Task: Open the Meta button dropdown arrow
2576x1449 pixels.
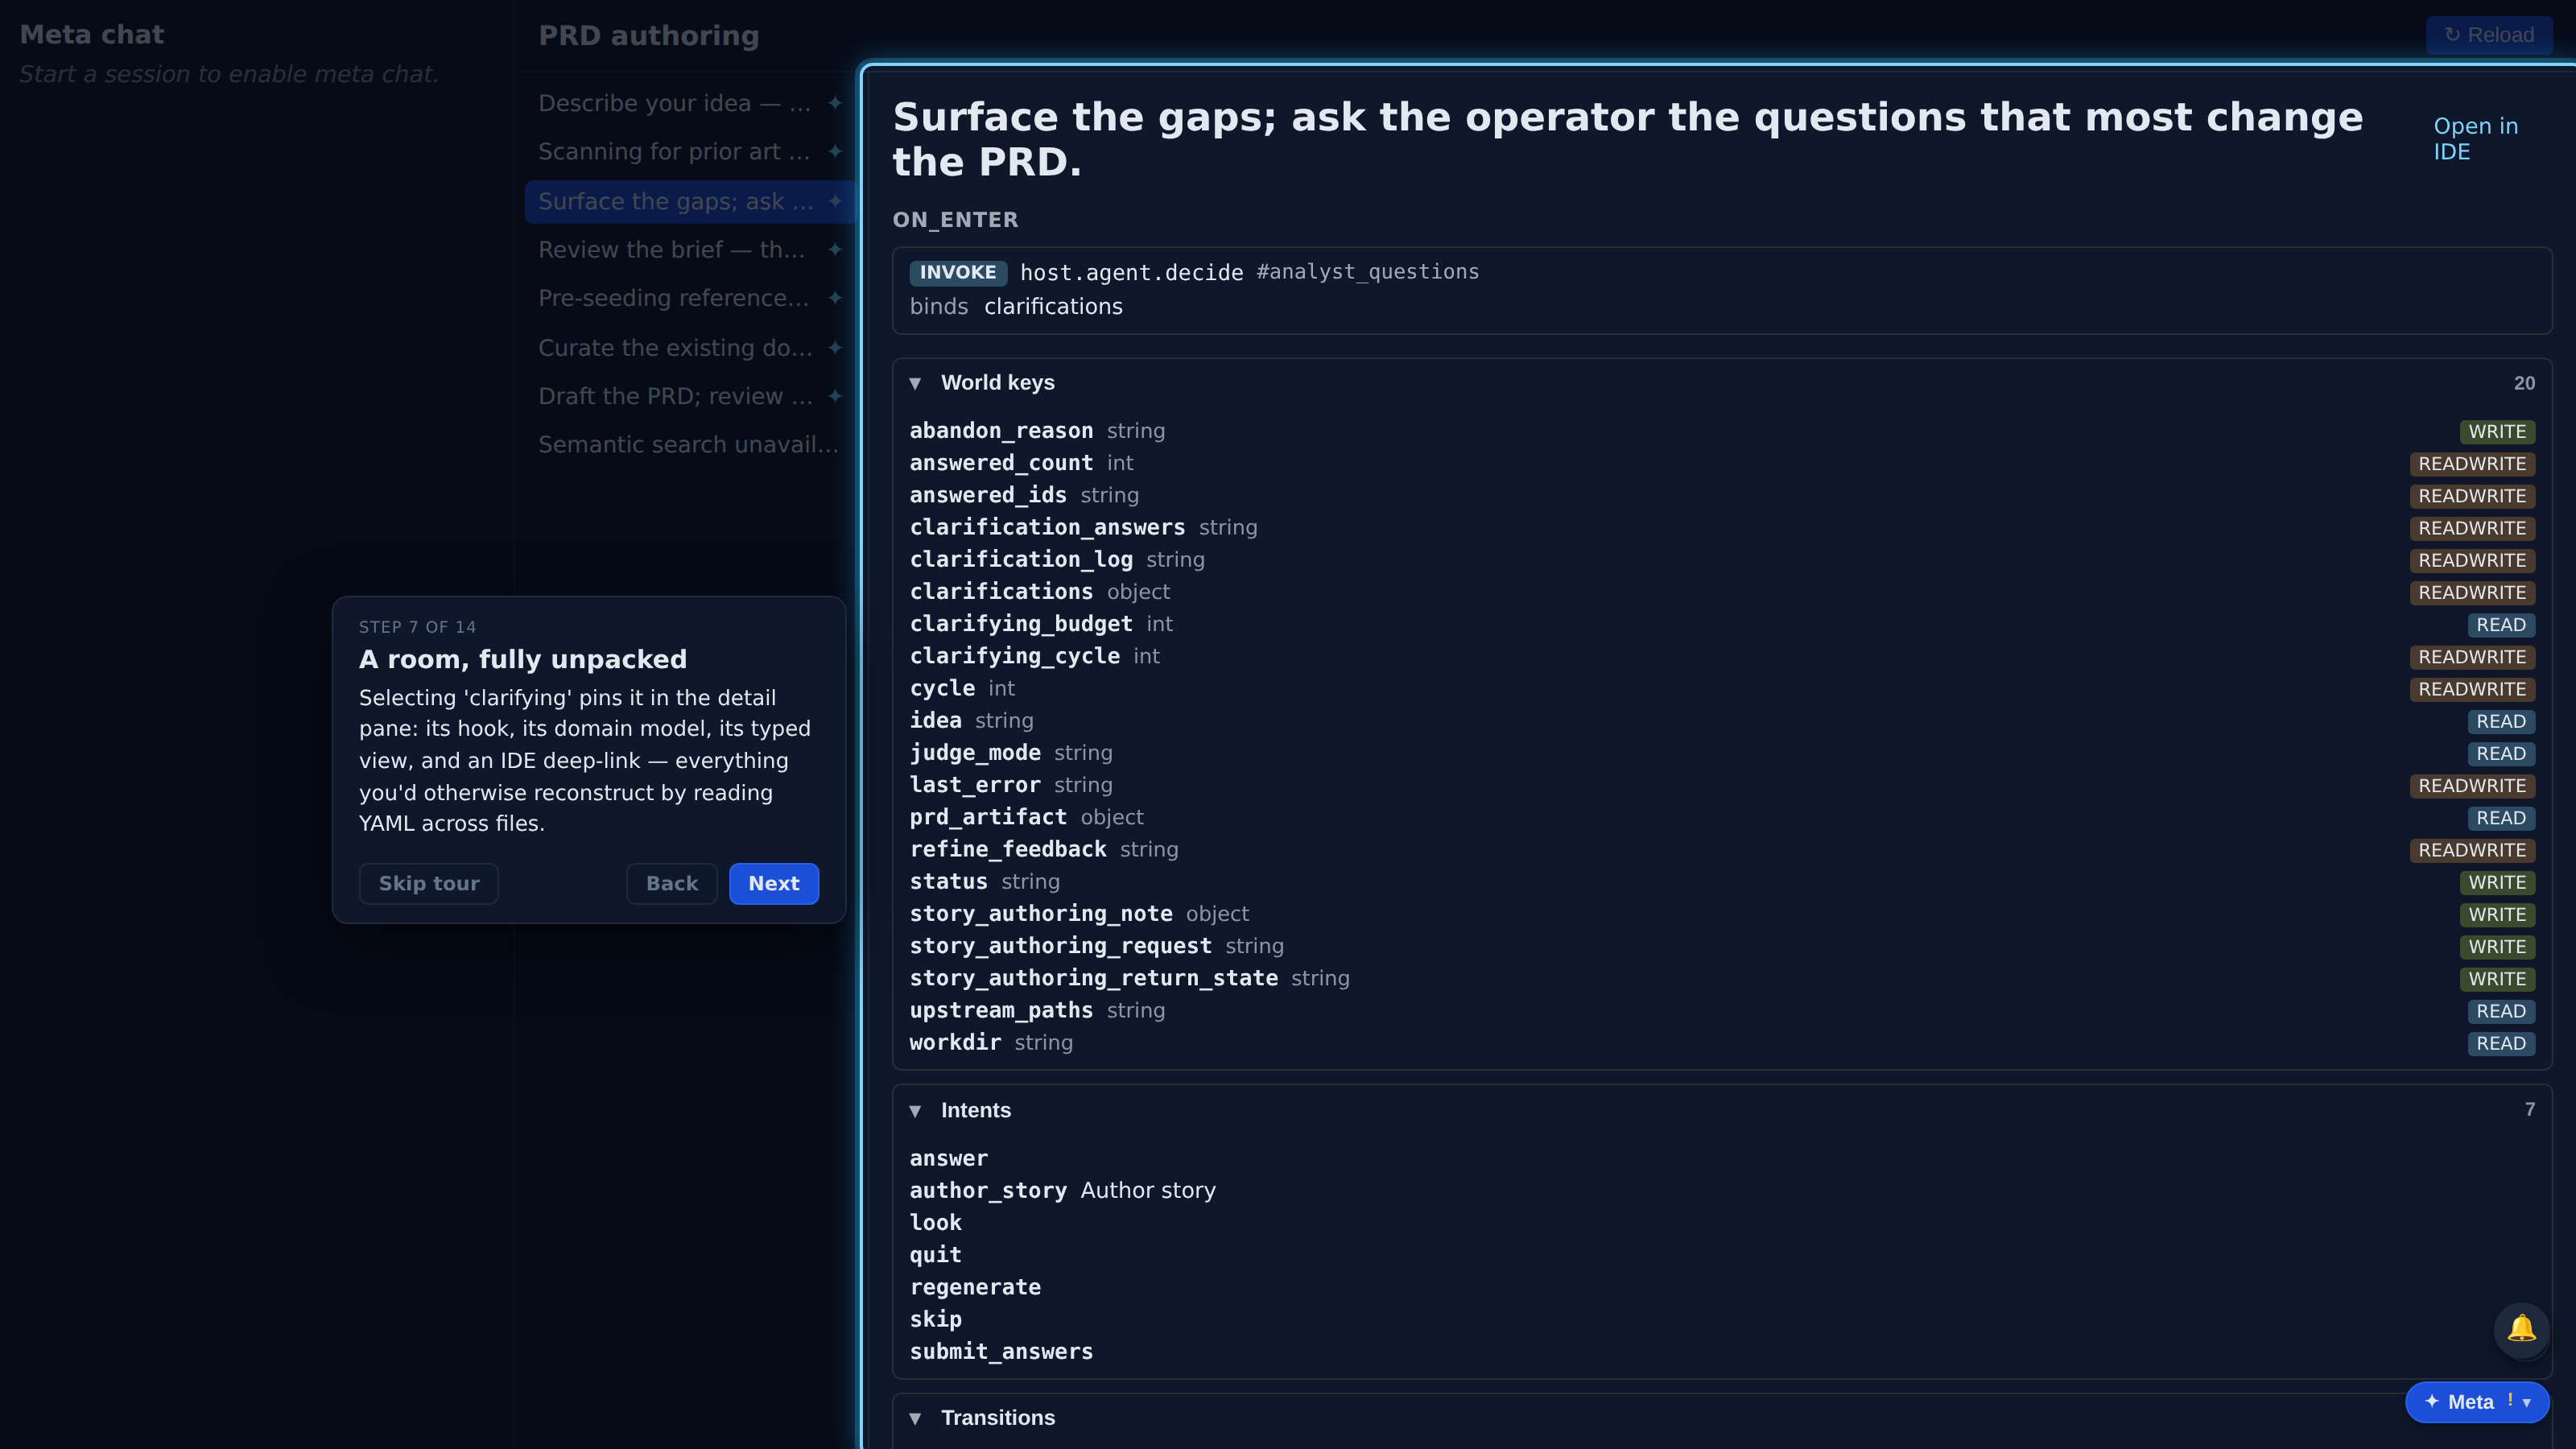Action: click(2527, 1402)
